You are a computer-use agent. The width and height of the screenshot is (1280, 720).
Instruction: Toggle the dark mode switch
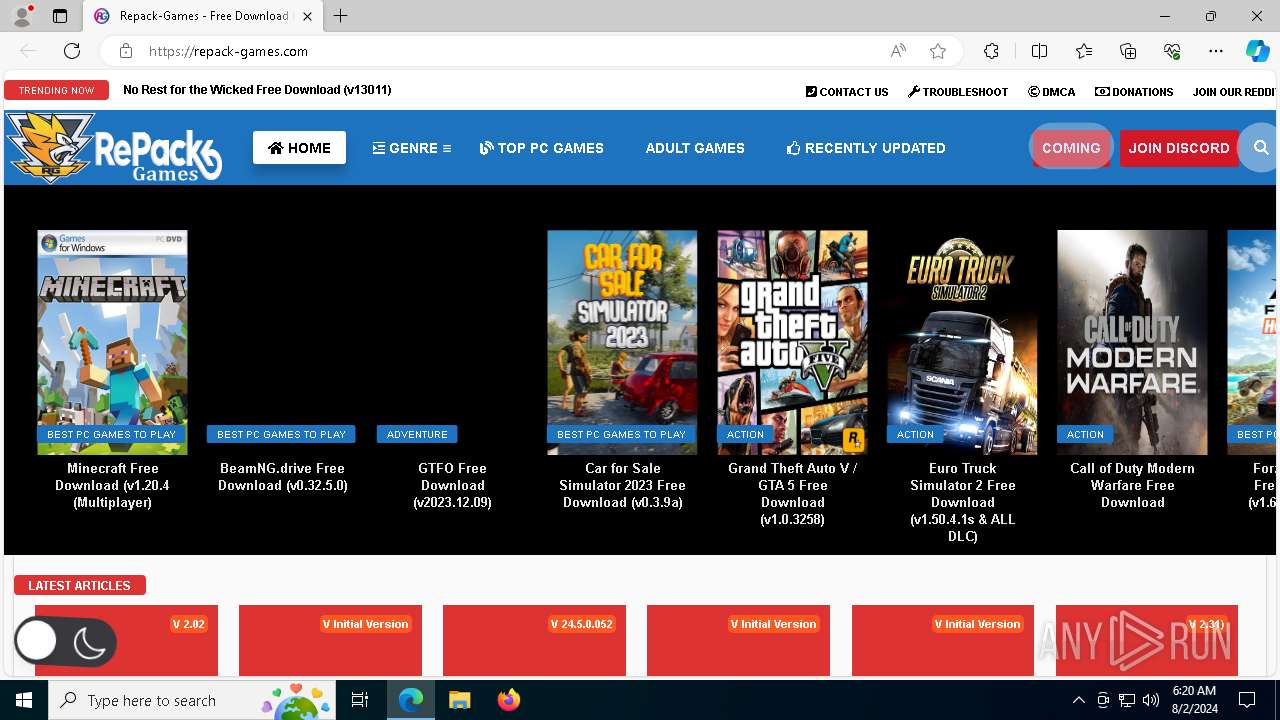(65, 642)
